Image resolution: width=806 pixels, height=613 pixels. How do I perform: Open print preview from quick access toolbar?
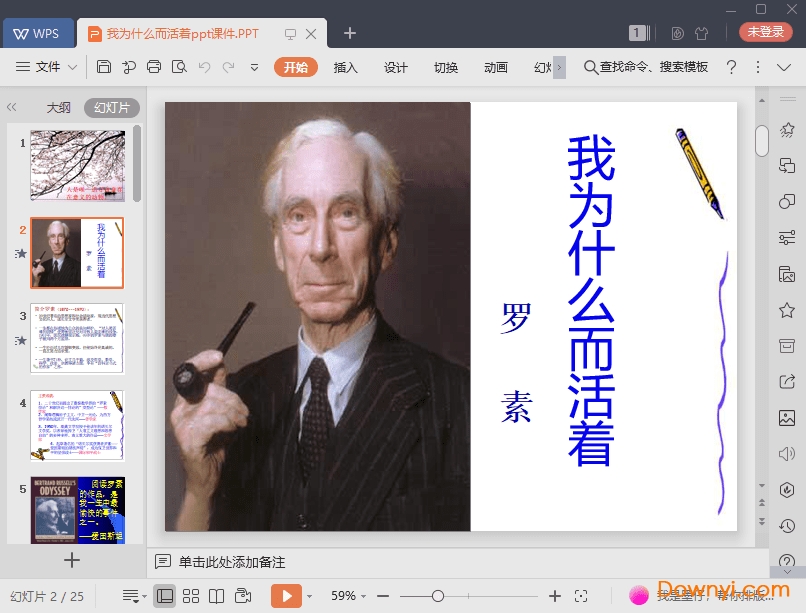[180, 68]
